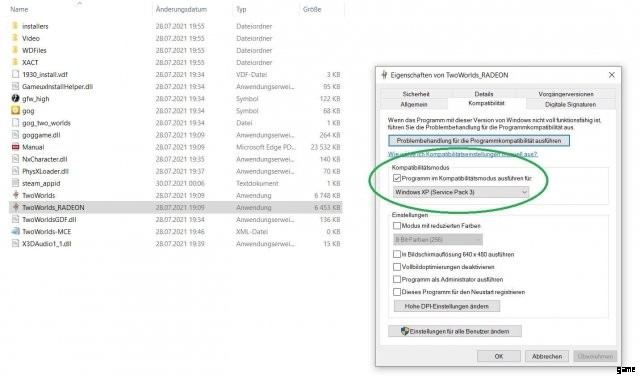Enable Modus mit reduzierten Farben
640x376 pixels.
pyautogui.click(x=397, y=225)
